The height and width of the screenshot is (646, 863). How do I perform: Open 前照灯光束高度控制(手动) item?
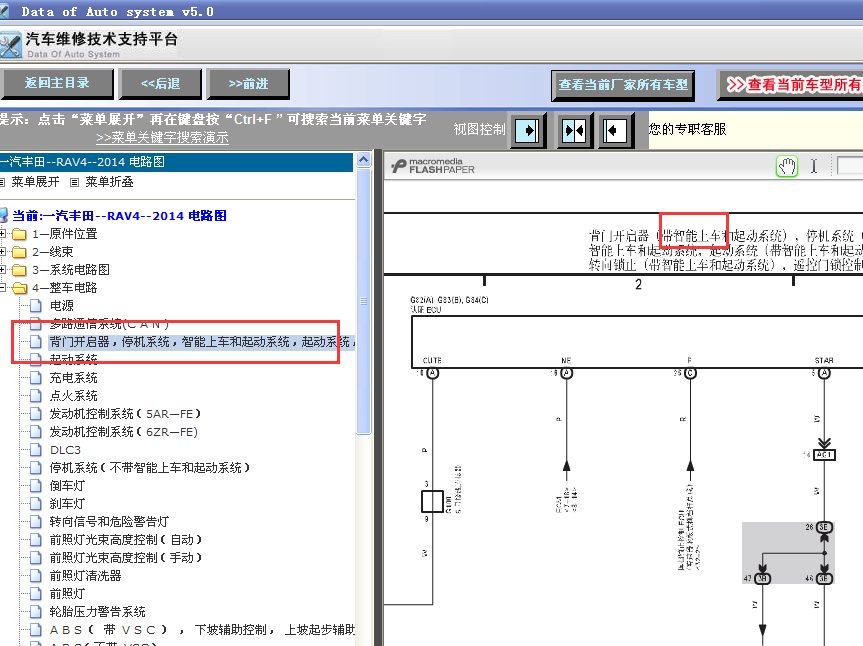[126, 558]
